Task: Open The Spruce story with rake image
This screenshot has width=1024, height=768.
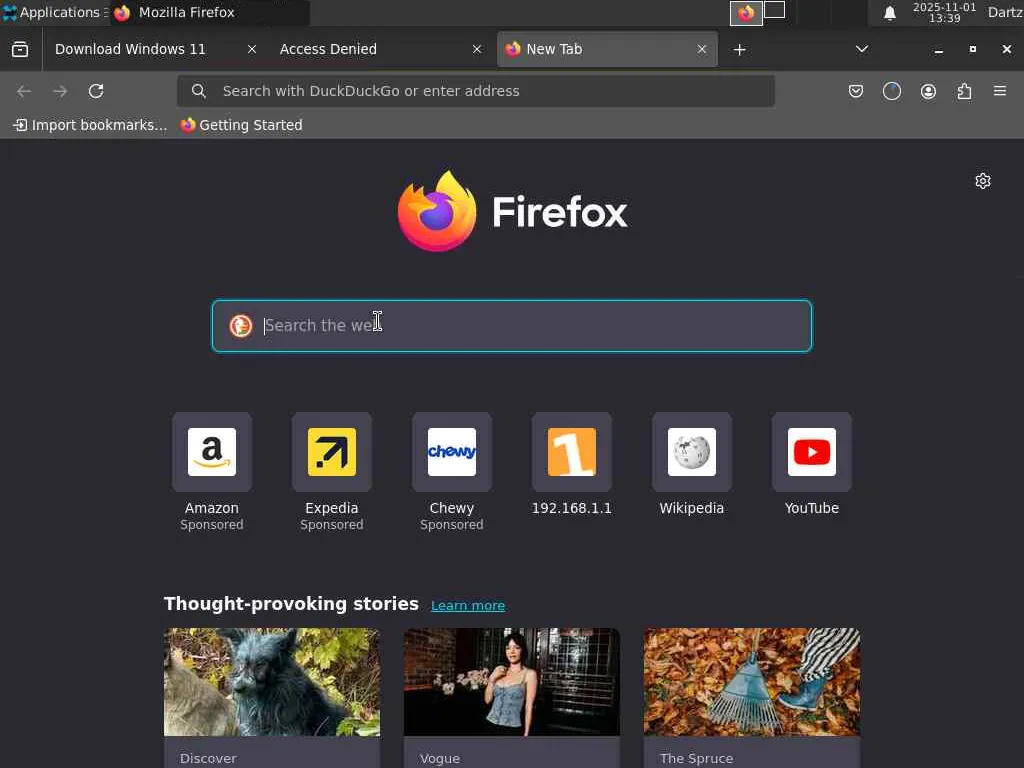Action: (752, 682)
